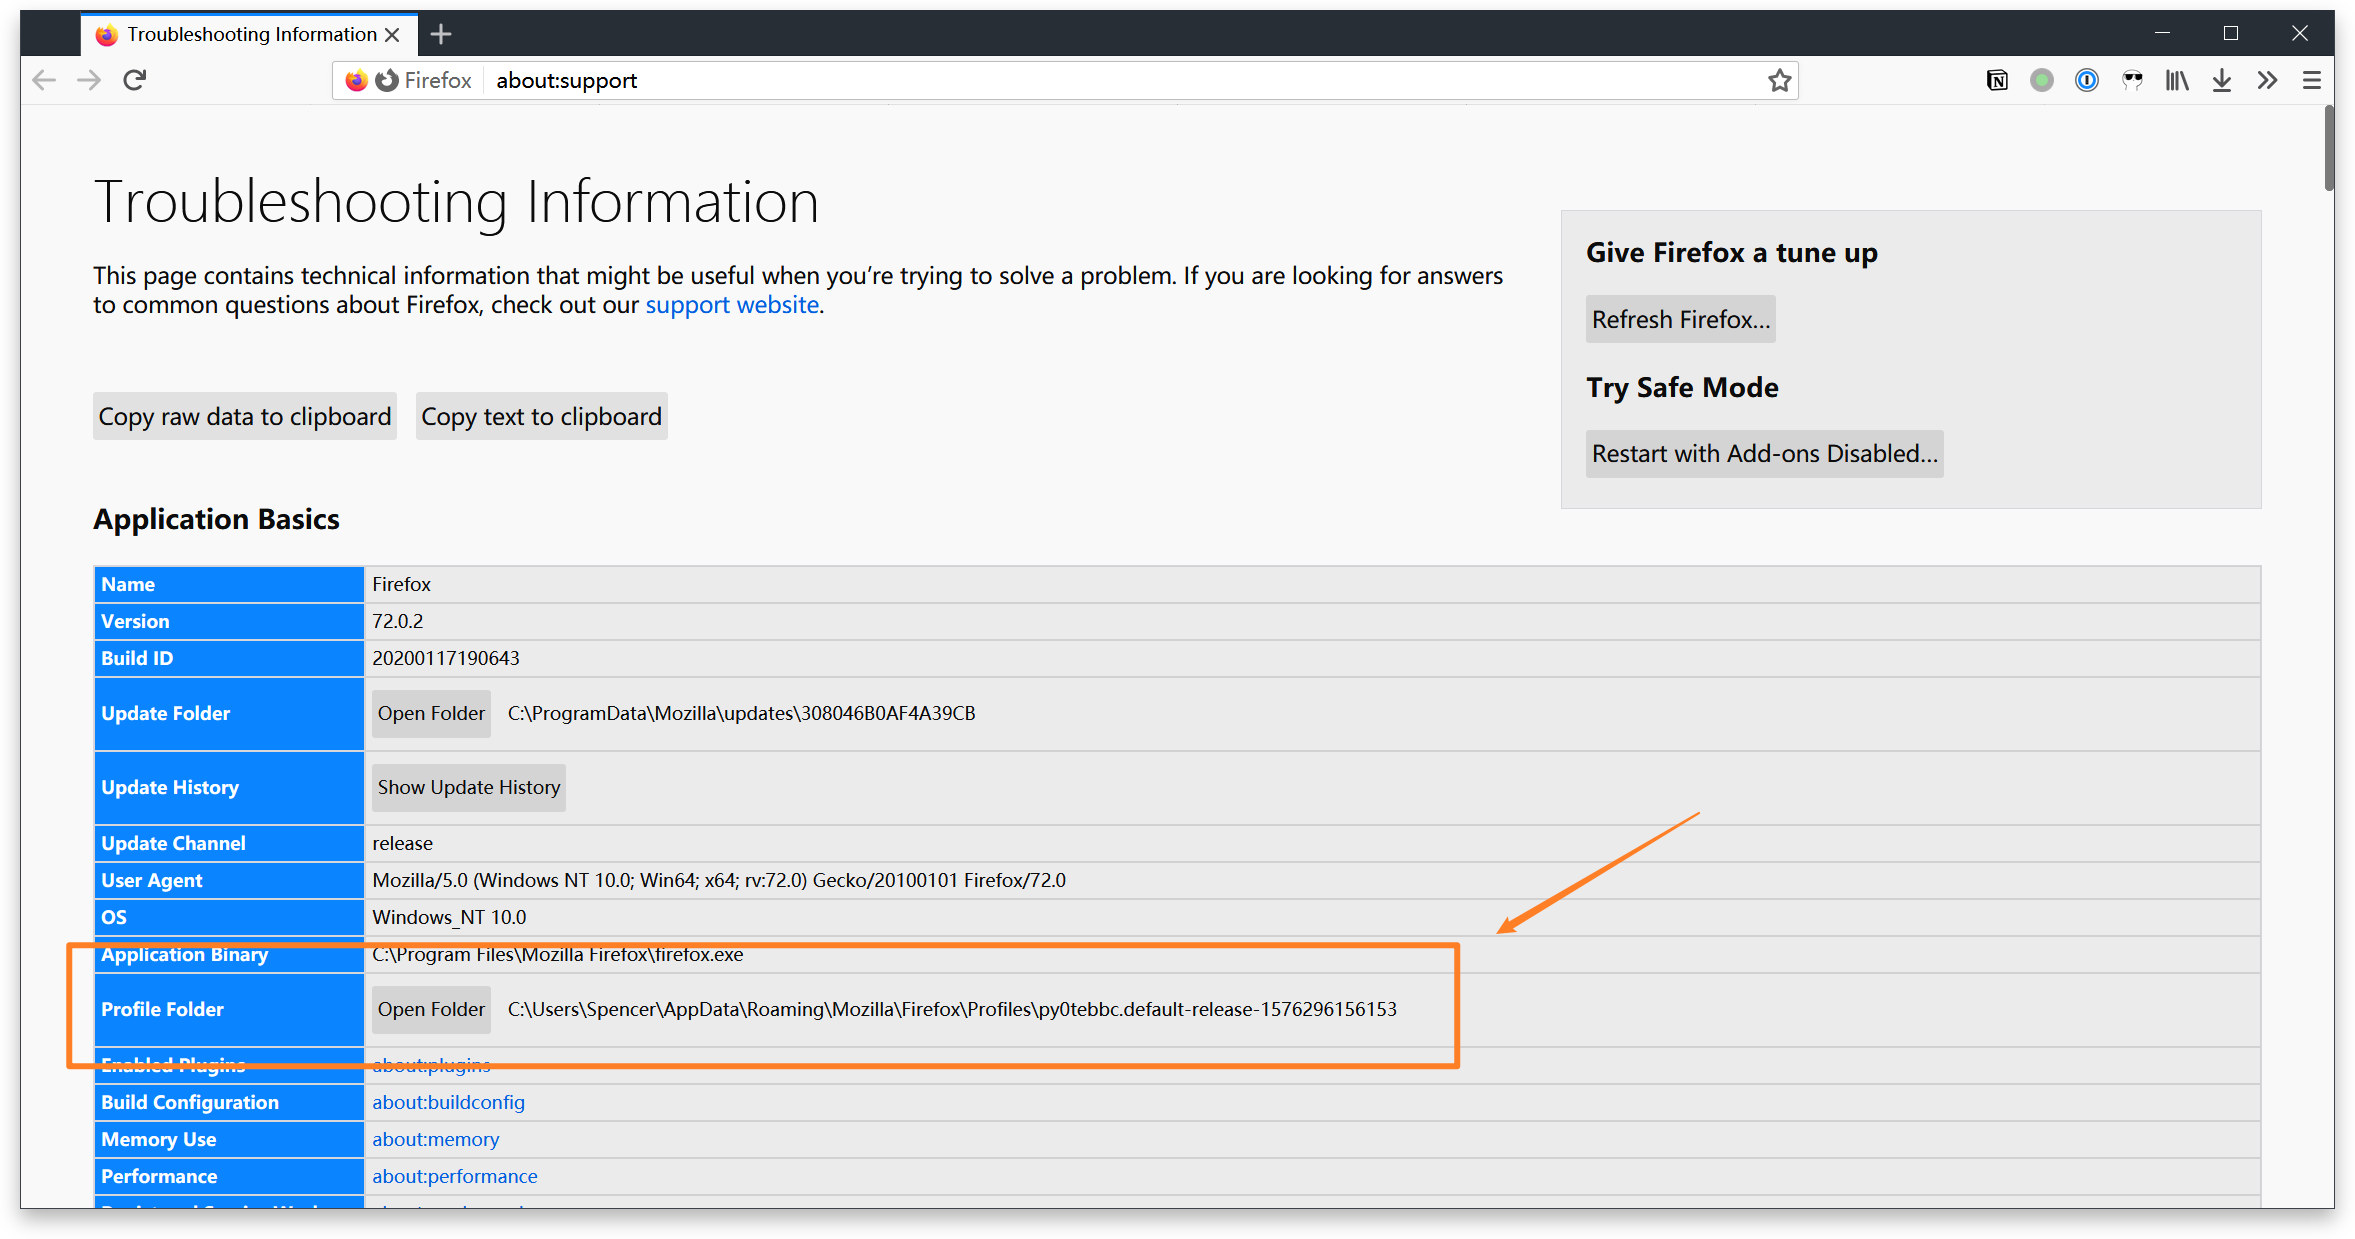This screenshot has height=1239, width=2355.
Task: Open the about:buildconfig link
Action: 448,1102
